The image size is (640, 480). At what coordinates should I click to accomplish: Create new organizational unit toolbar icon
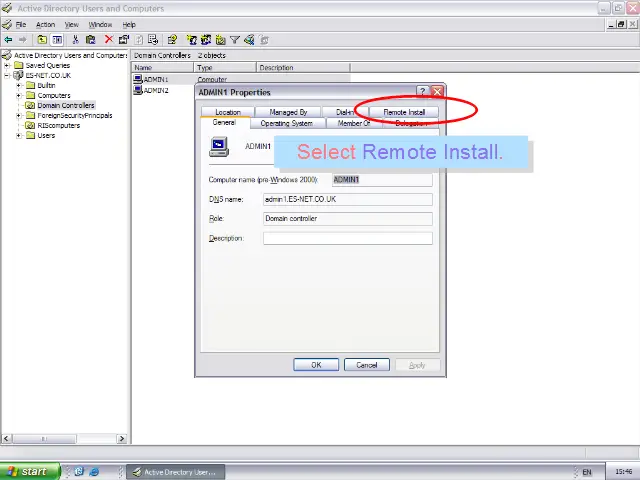click(220, 40)
